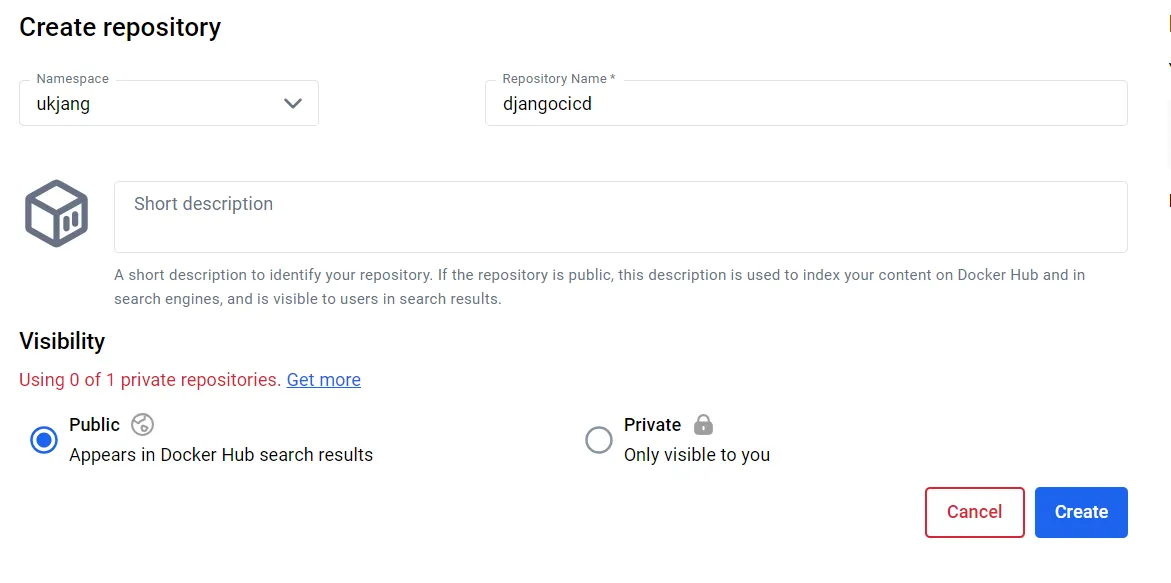Screen dimensions: 1171x583
Task: Click the 'Only visible to you' text
Action: click(x=697, y=455)
